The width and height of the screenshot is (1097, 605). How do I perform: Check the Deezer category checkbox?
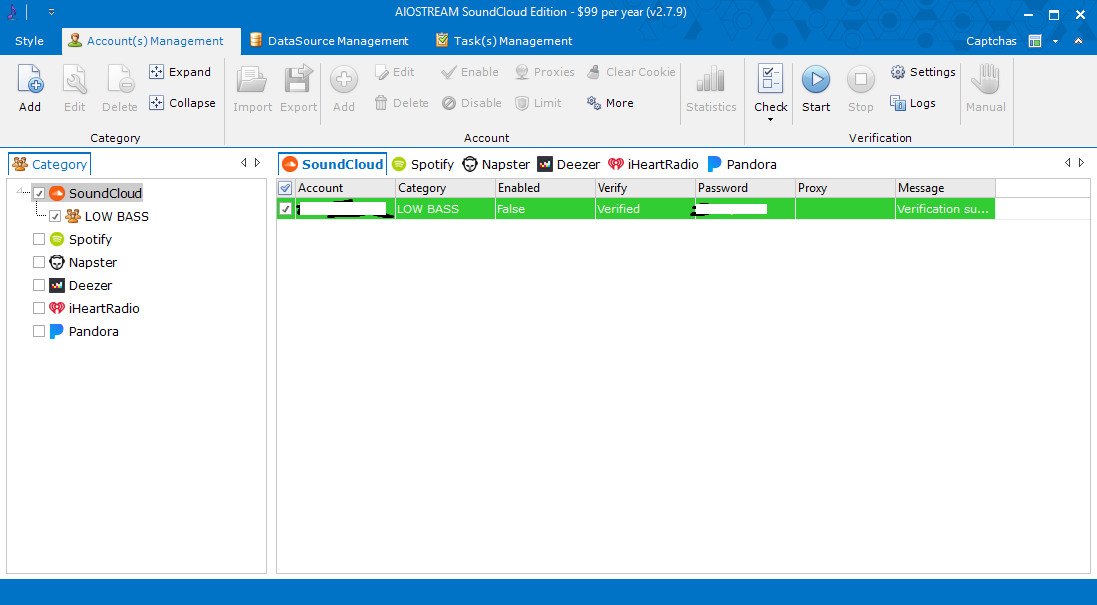39,286
